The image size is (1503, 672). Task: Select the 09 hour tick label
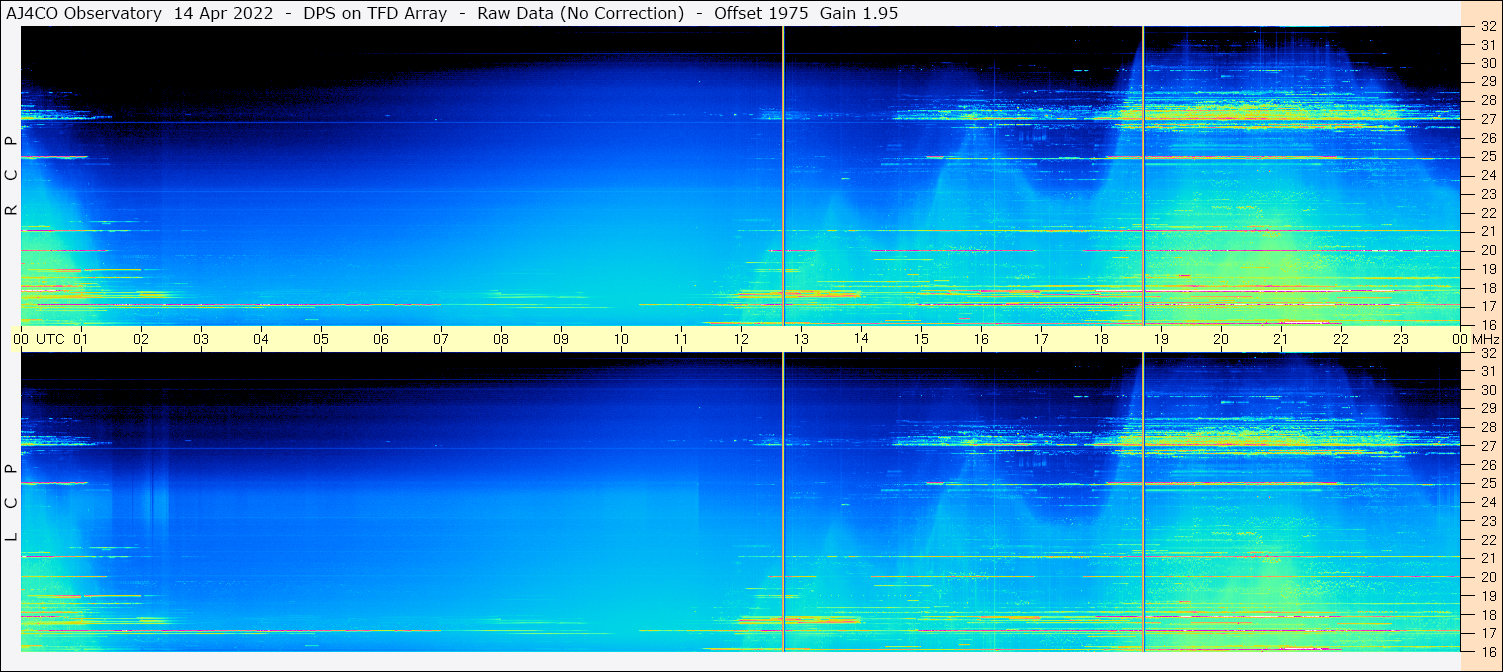click(561, 339)
